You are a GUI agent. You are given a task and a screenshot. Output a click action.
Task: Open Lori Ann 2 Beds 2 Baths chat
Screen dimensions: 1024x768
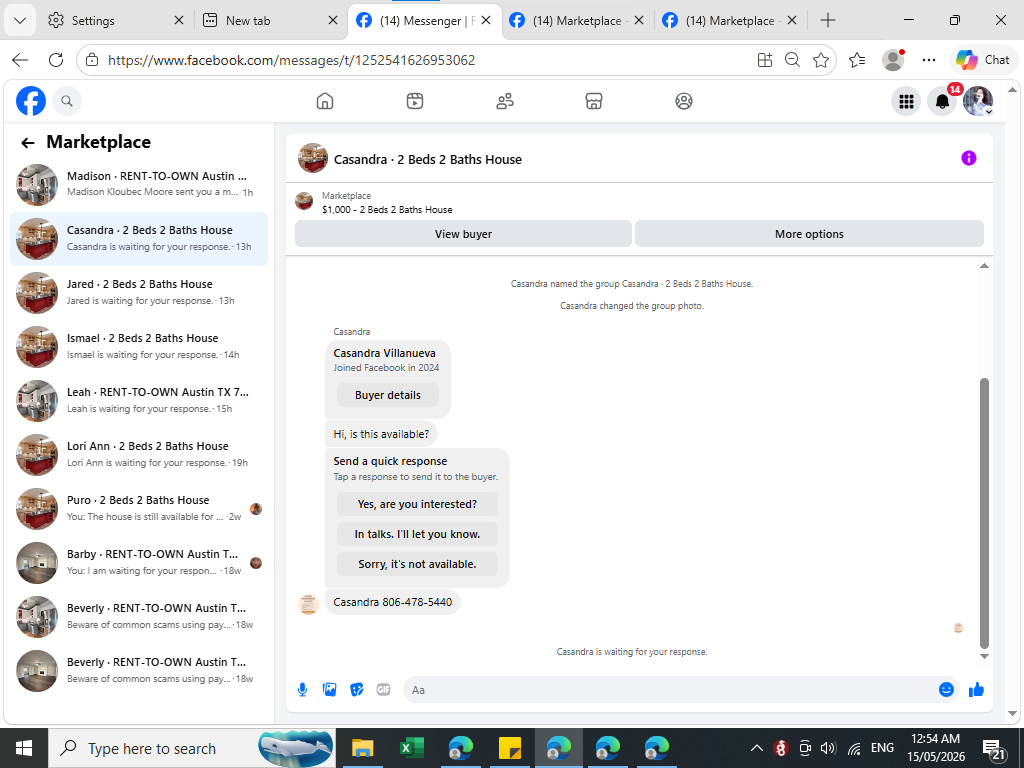pyautogui.click(x=138, y=455)
